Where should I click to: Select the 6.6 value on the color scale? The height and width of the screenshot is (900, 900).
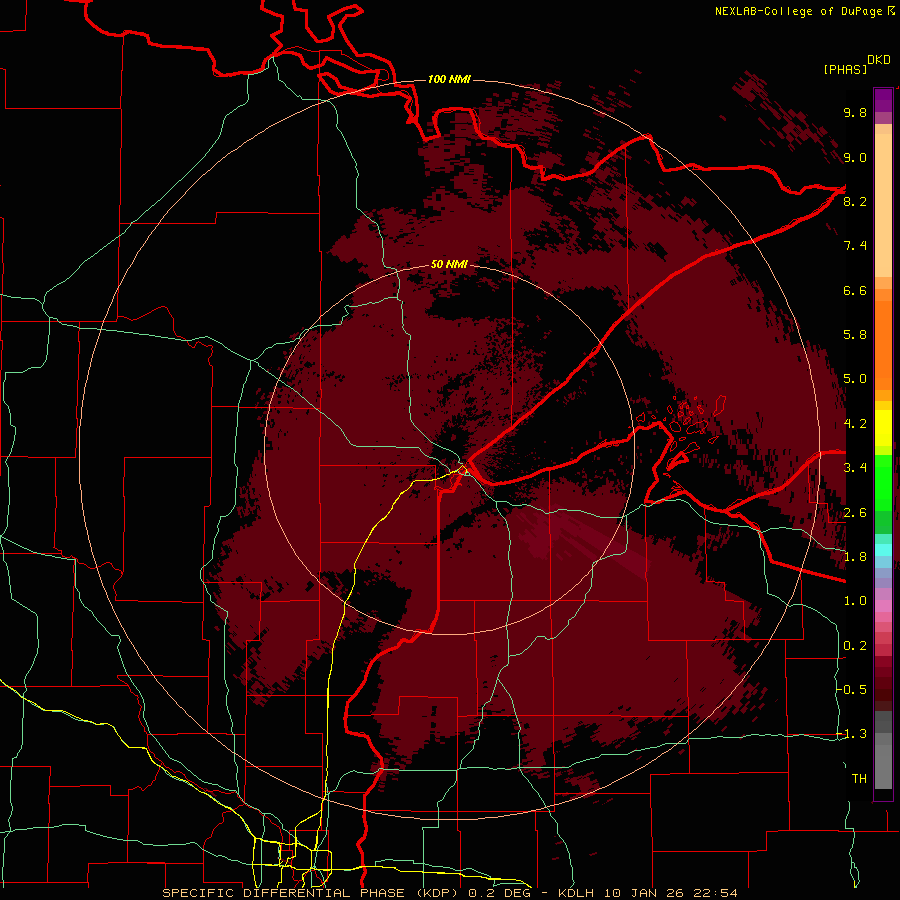[x=855, y=290]
